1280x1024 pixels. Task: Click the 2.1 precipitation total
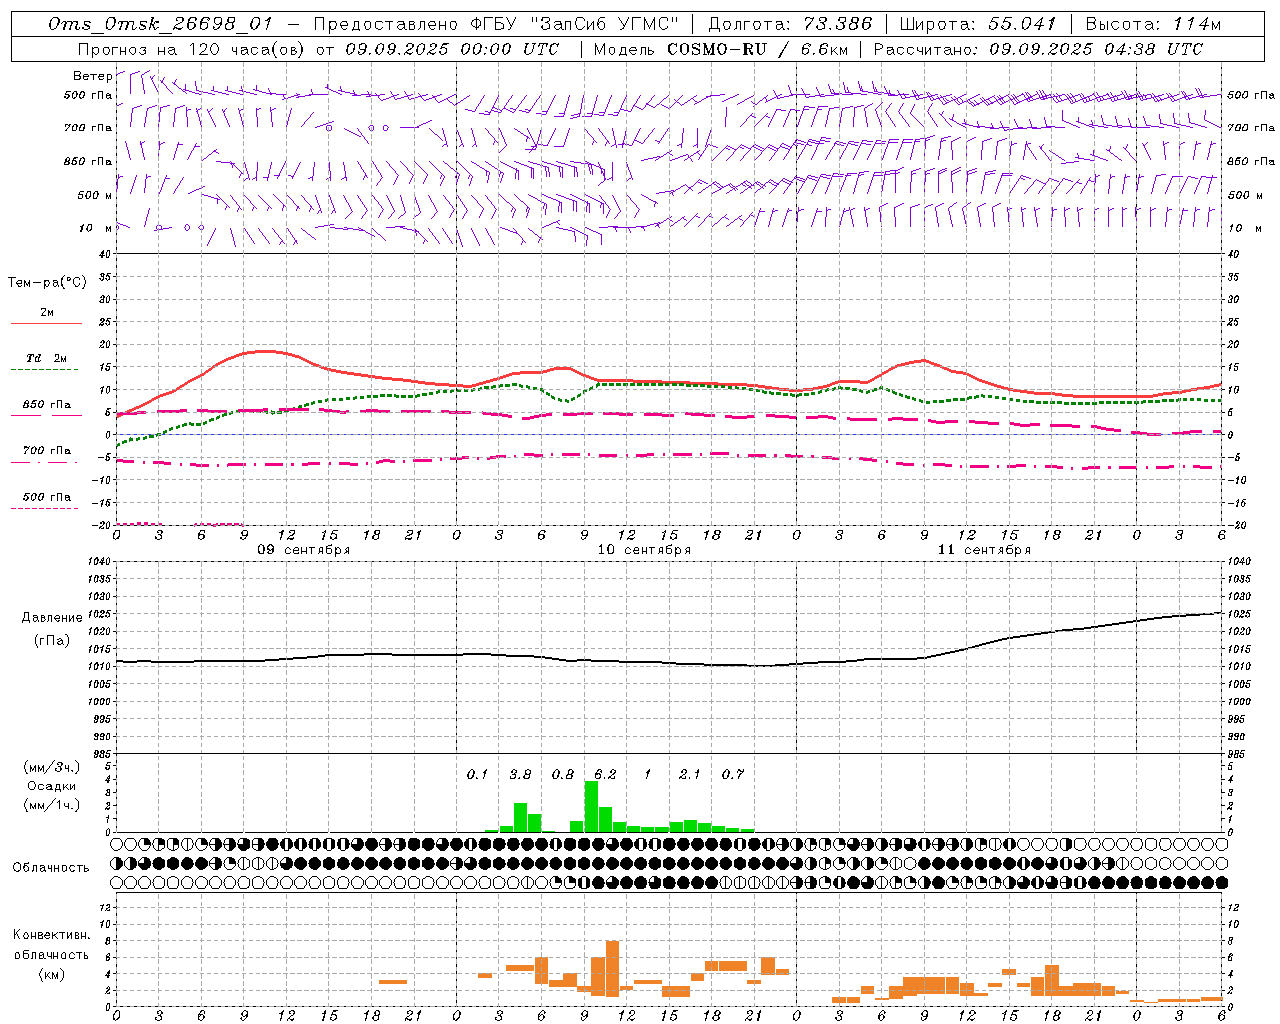point(689,775)
